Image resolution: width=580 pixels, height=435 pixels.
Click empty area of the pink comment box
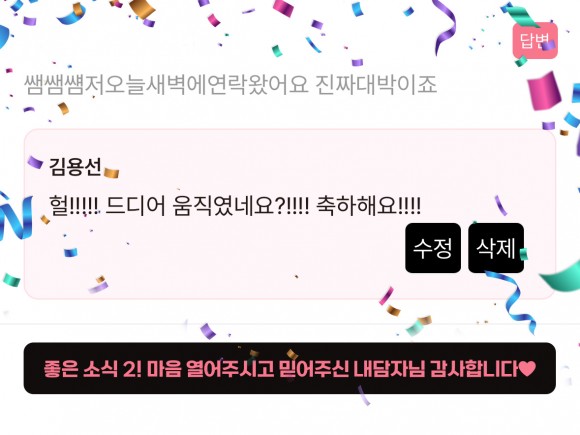coord(222,259)
